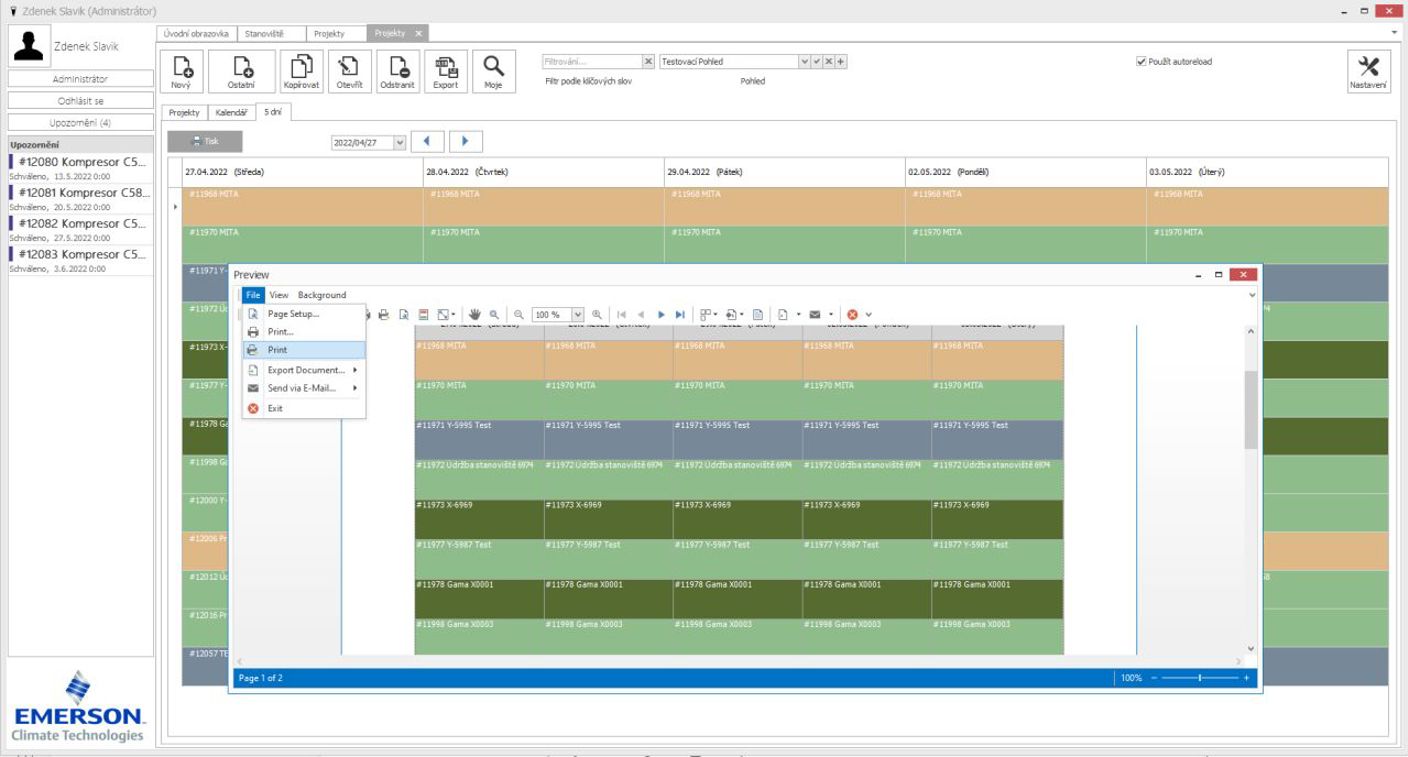
Task: Toggle the Použít autoreload checkbox
Action: [x=1141, y=61]
